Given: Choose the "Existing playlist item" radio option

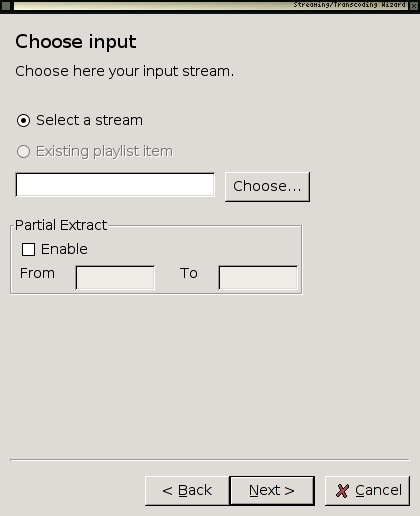Looking at the screenshot, I should point(23,151).
